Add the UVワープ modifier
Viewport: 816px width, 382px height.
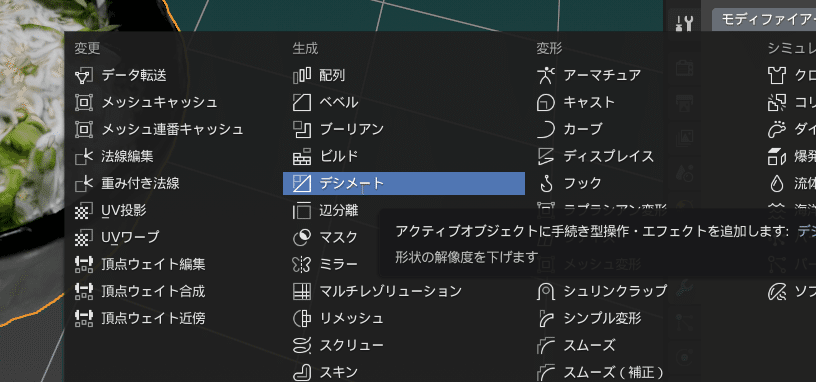(130, 237)
